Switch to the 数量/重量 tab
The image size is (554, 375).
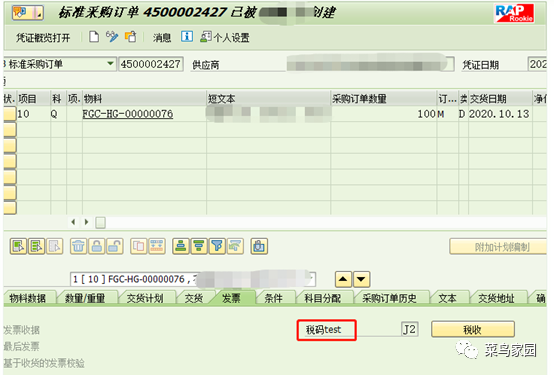85,299
